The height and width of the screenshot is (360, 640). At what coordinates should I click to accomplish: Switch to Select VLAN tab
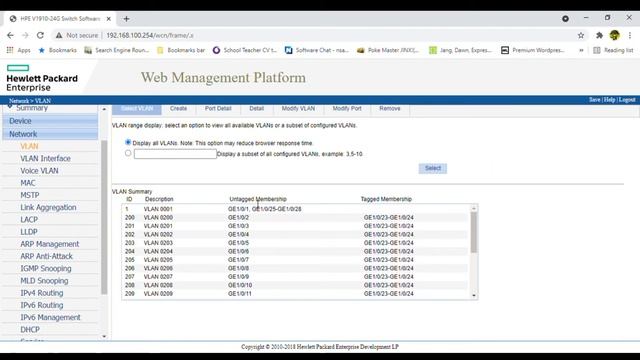click(x=137, y=109)
